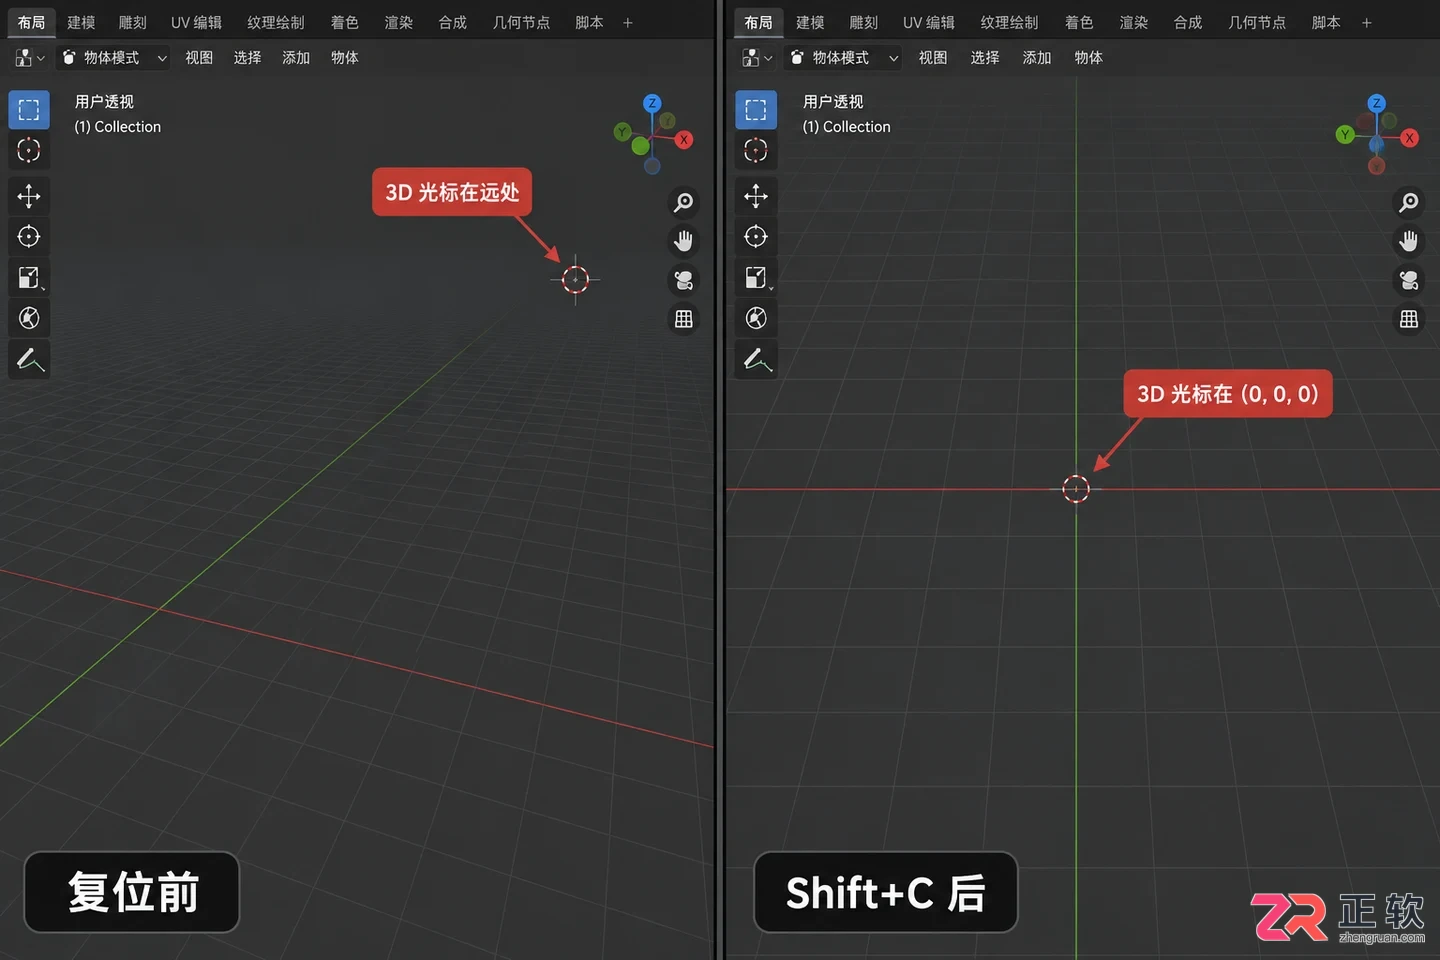Toggle perspective/orthographic grid icon in left viewport
The width and height of the screenshot is (1440, 960).
[x=684, y=319]
